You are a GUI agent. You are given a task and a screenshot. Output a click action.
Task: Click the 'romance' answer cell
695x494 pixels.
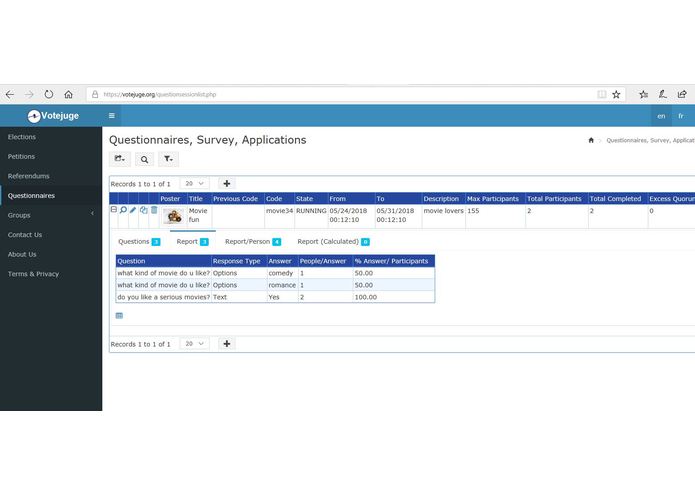(x=282, y=285)
